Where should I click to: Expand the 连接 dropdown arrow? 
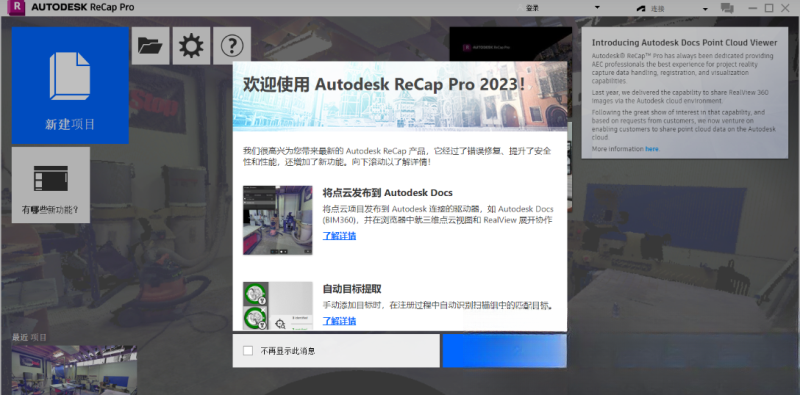705,9
